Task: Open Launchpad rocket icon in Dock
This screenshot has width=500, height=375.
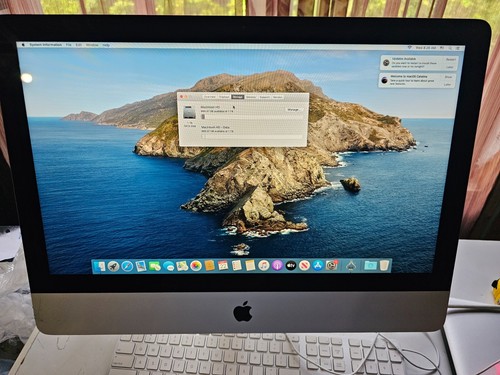Action: (113, 266)
